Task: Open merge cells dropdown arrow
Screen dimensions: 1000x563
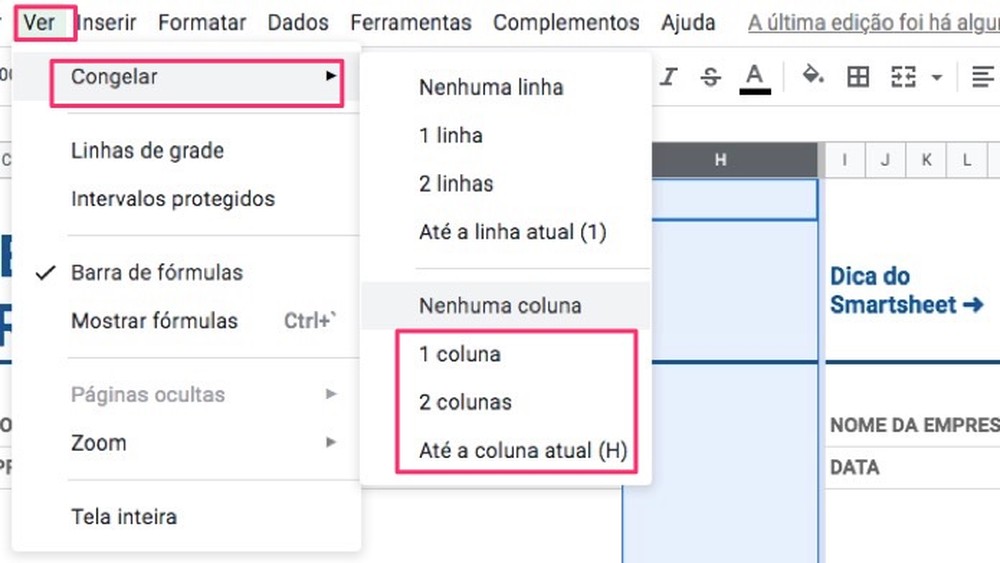Action: click(x=937, y=77)
